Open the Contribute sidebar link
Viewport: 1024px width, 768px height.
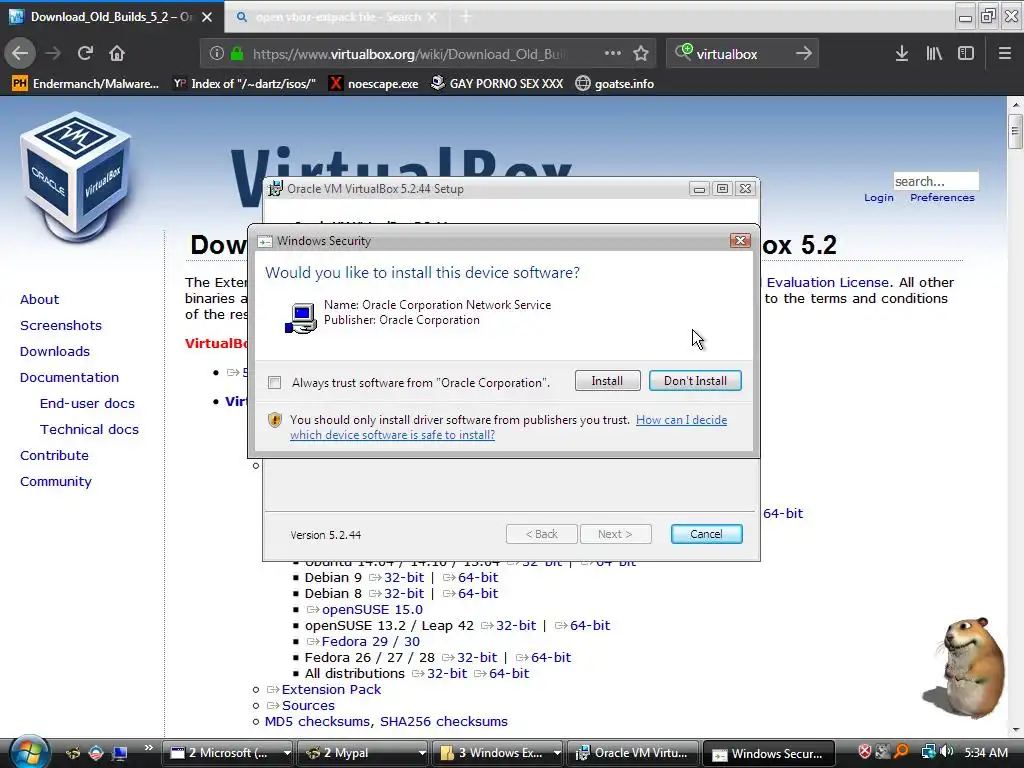point(54,455)
